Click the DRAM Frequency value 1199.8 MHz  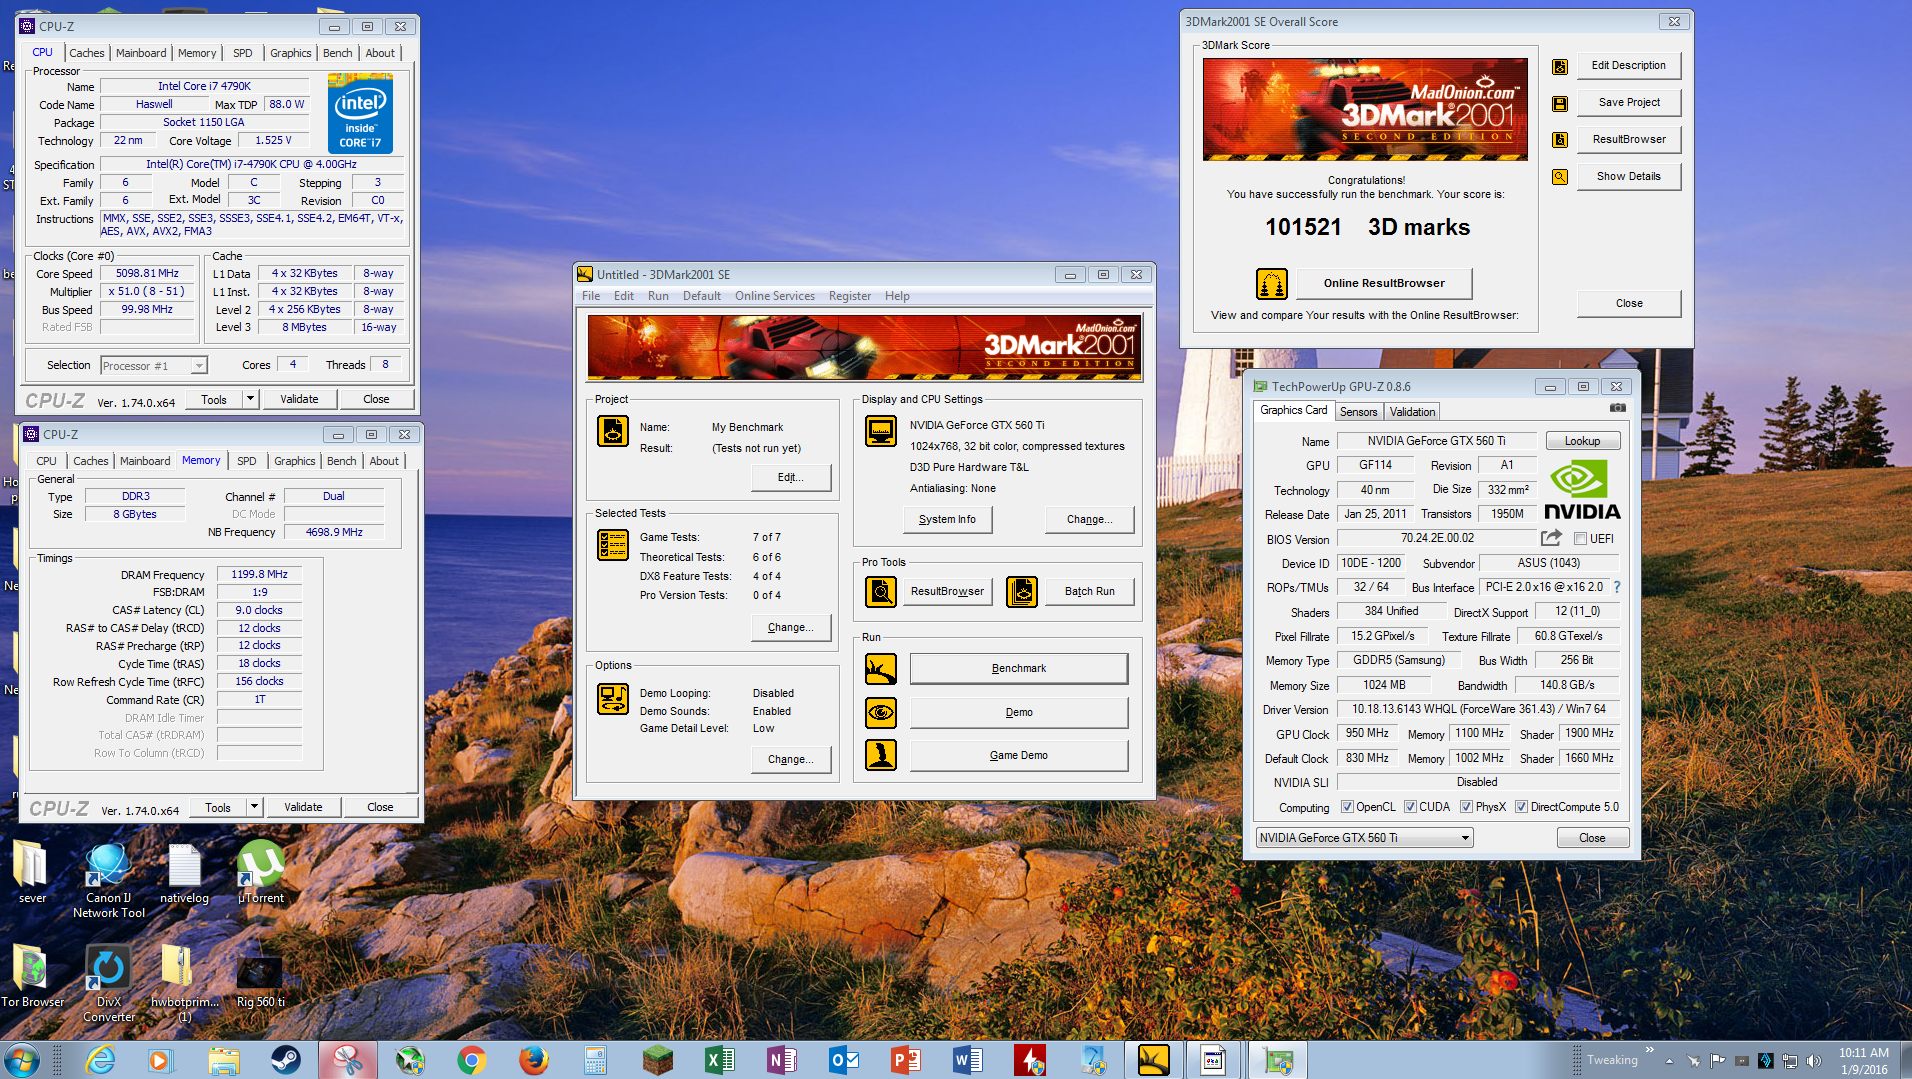click(x=259, y=575)
